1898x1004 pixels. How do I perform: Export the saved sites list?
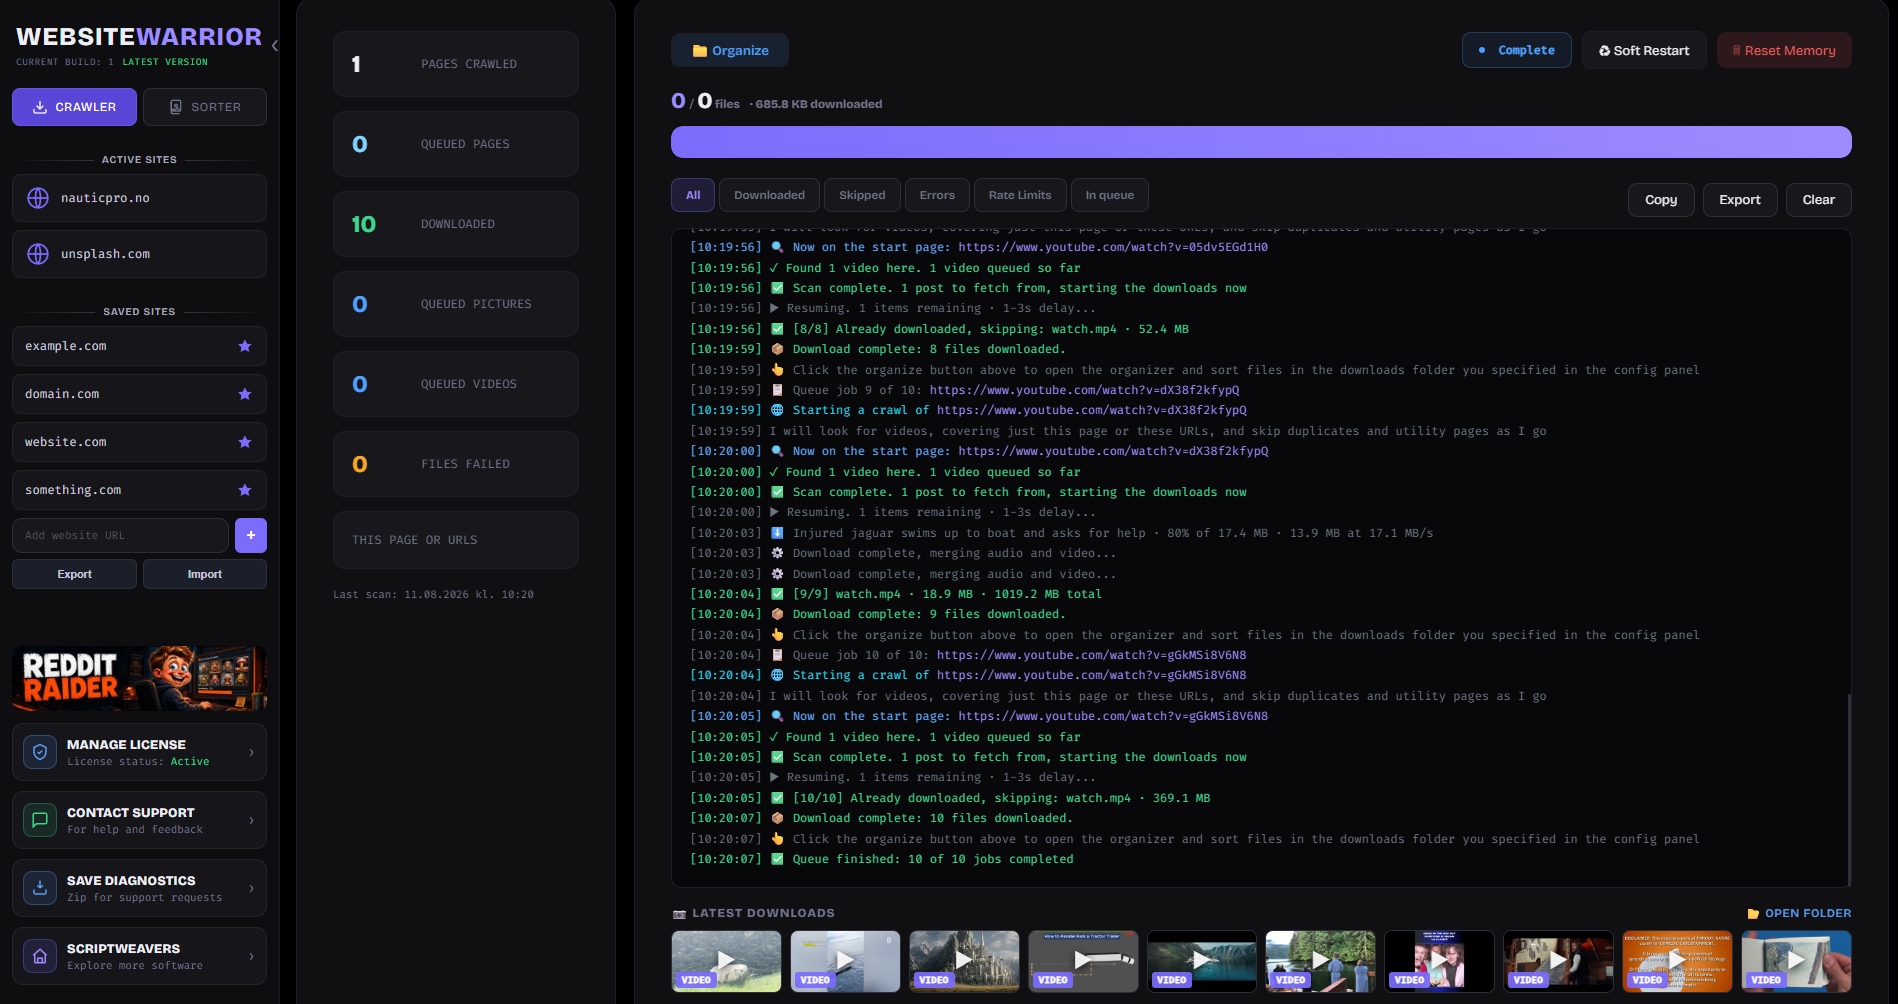(74, 574)
